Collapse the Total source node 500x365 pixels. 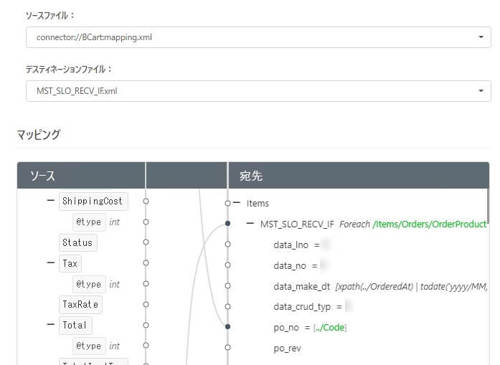coord(51,324)
